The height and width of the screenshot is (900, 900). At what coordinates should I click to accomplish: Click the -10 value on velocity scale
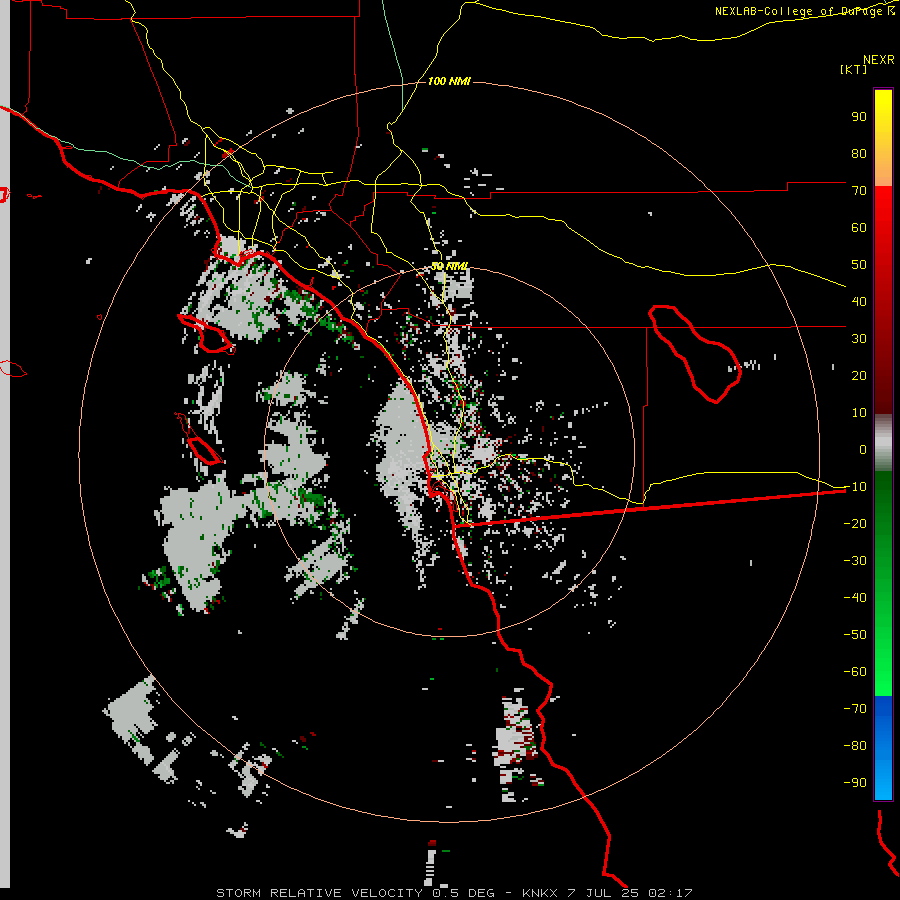coord(855,487)
